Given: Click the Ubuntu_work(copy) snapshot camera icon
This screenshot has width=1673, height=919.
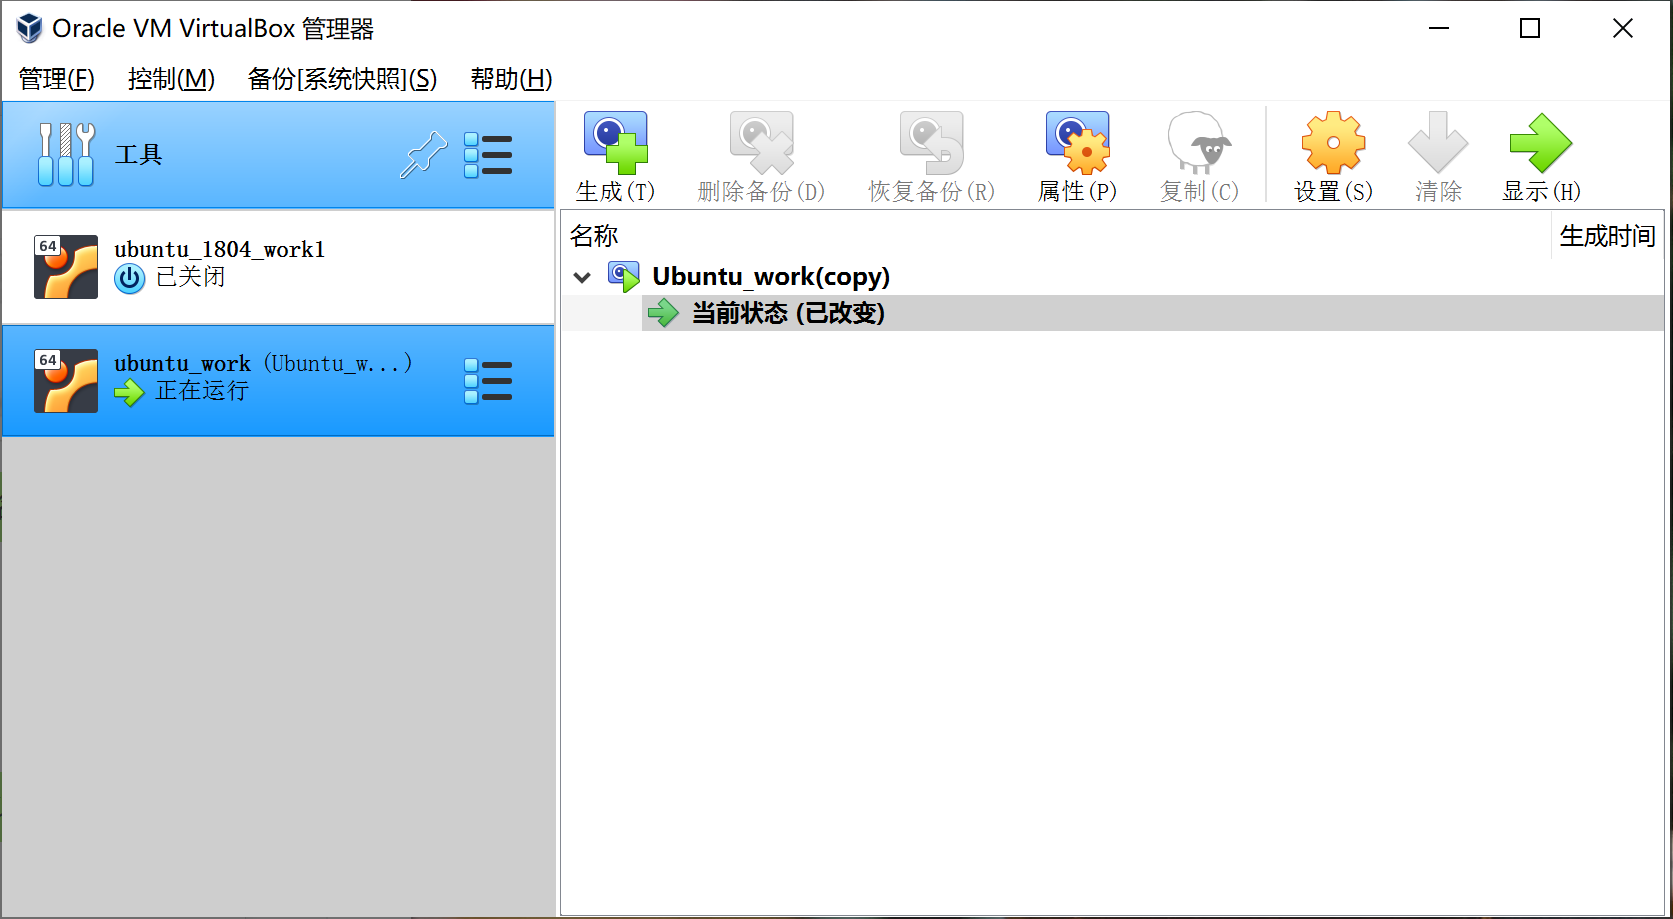Looking at the screenshot, I should (624, 277).
